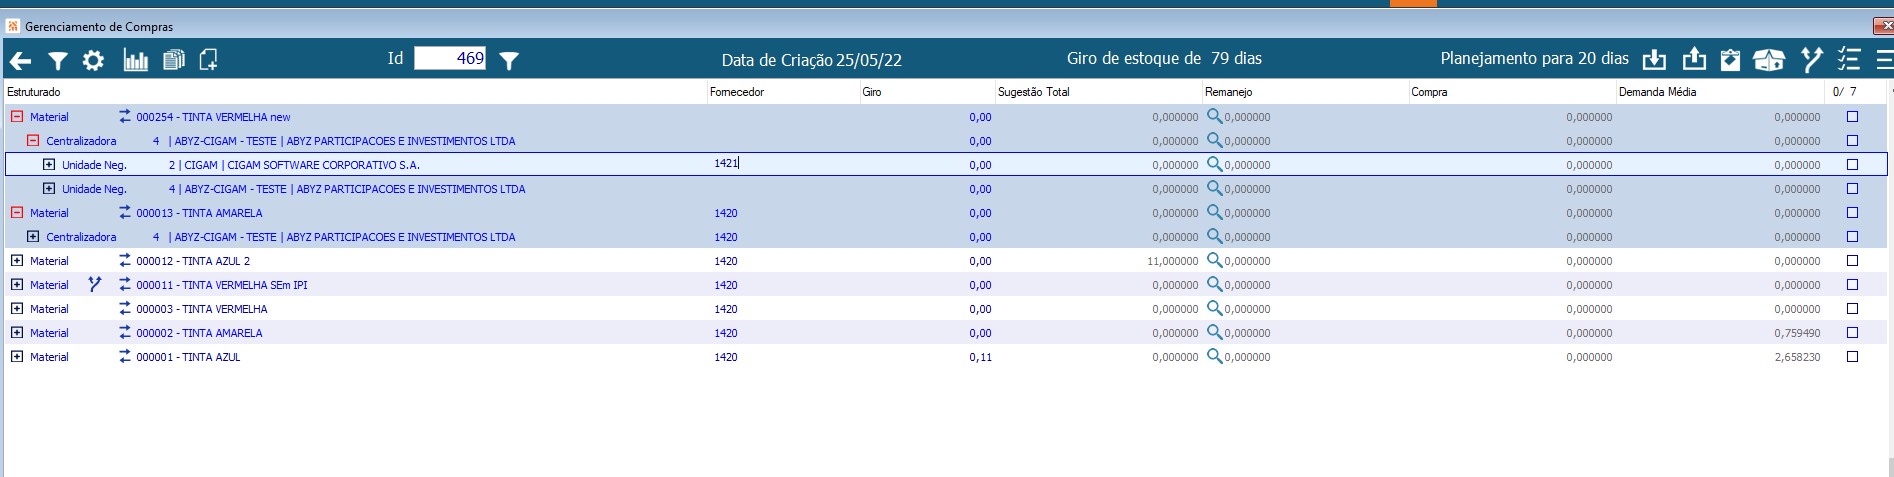
Task: Expand the 000011 TINTA VERMELHA SEm IPI material
Action: tap(16, 284)
